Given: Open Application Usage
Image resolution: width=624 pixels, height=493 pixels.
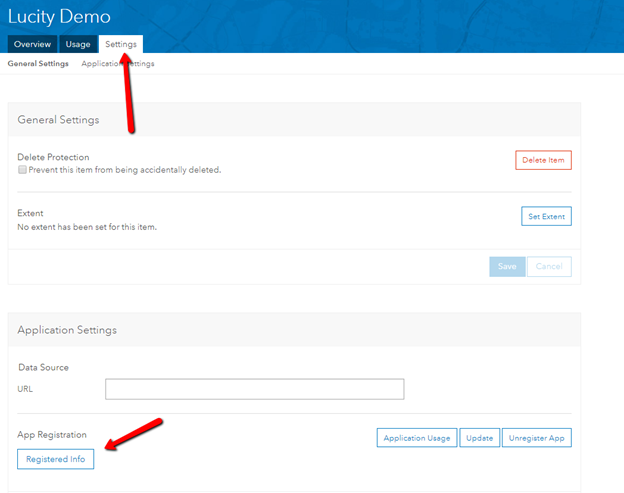Looking at the screenshot, I should coord(417,438).
